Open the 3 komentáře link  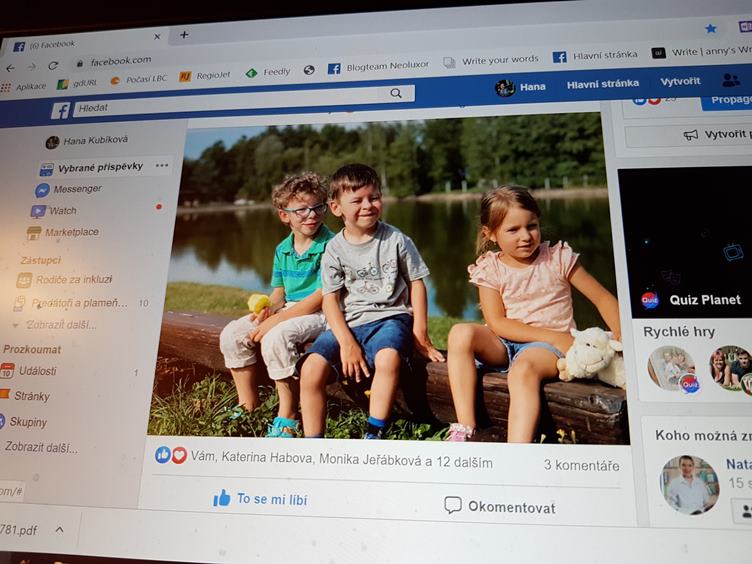pyautogui.click(x=581, y=465)
